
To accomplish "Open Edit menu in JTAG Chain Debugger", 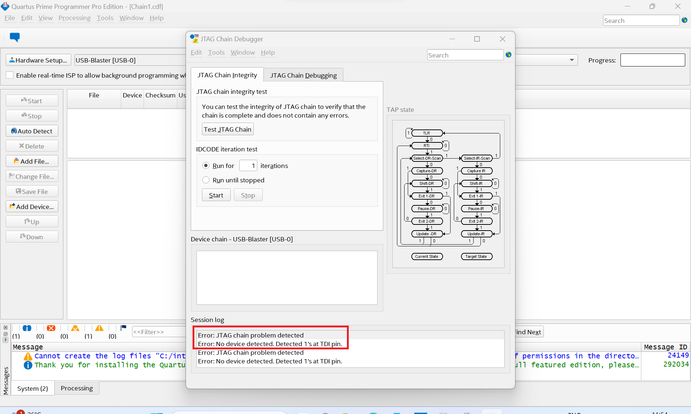I will pyautogui.click(x=196, y=52).
